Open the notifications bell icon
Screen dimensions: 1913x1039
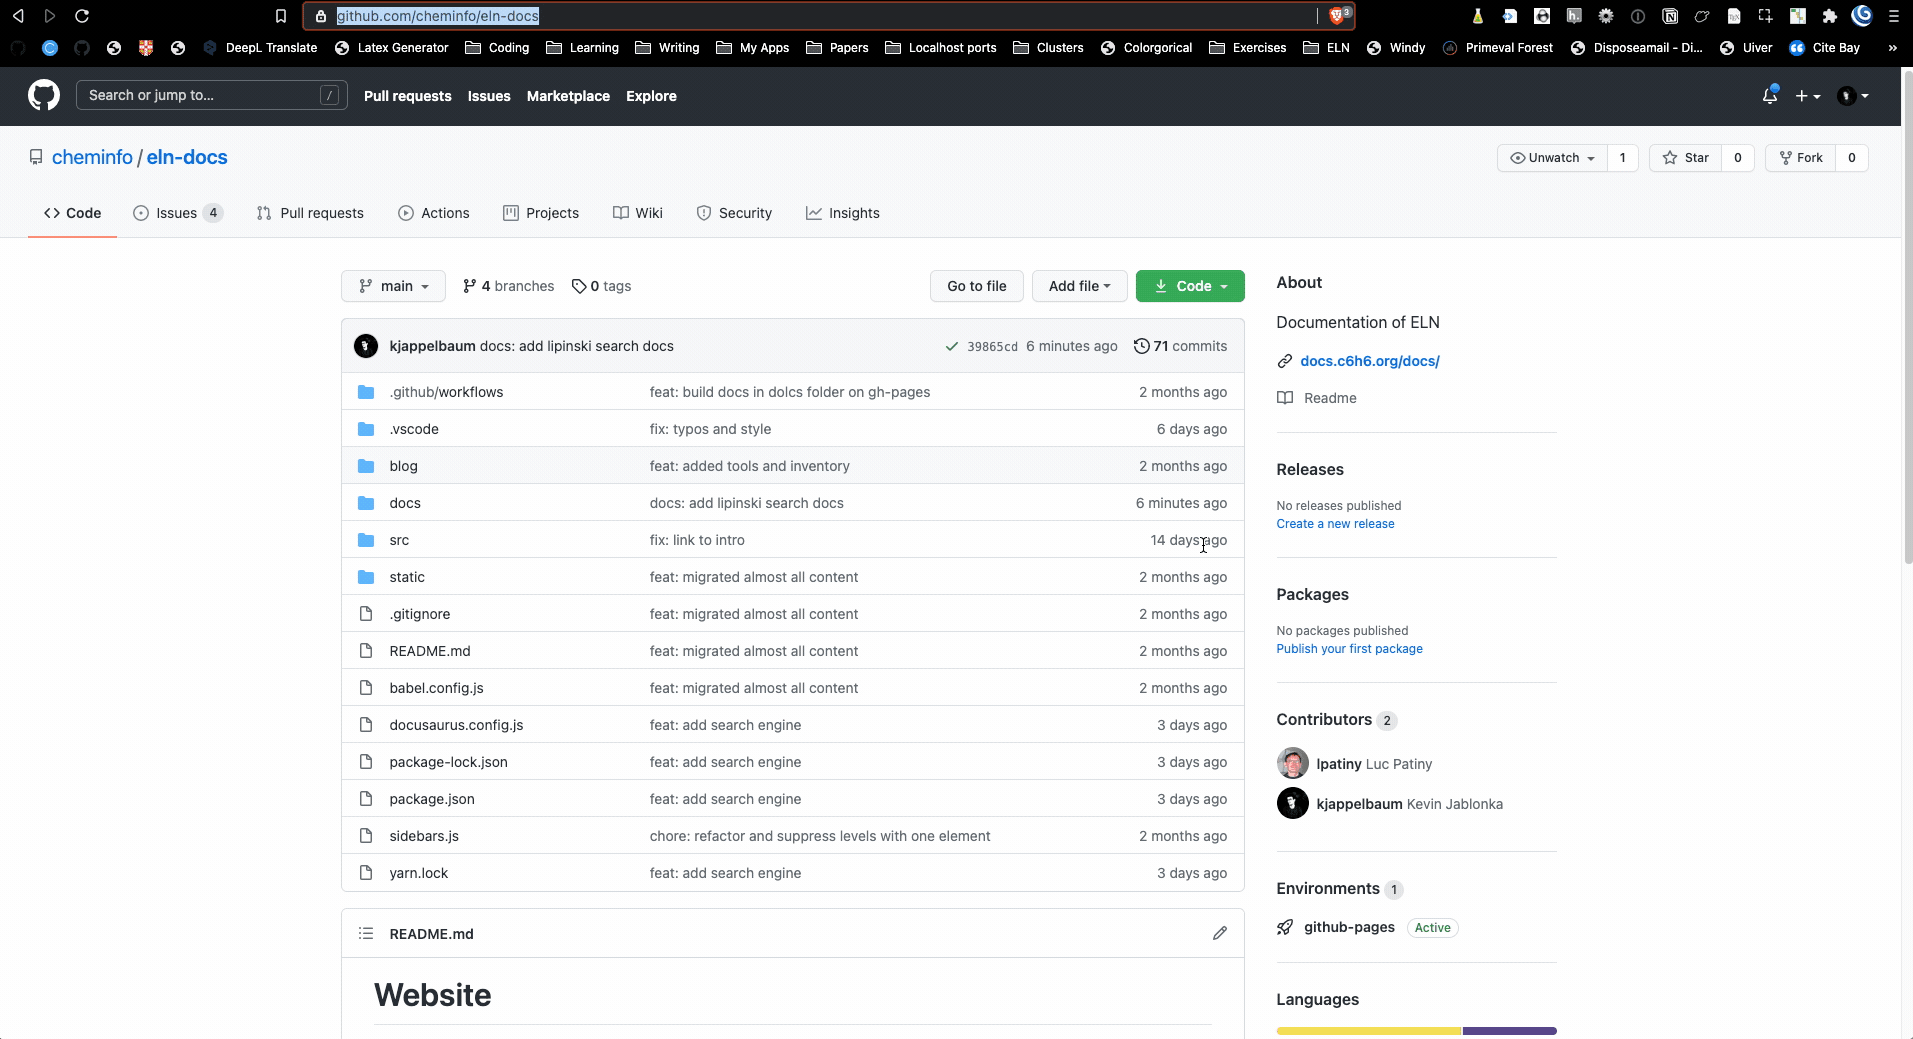click(x=1769, y=96)
